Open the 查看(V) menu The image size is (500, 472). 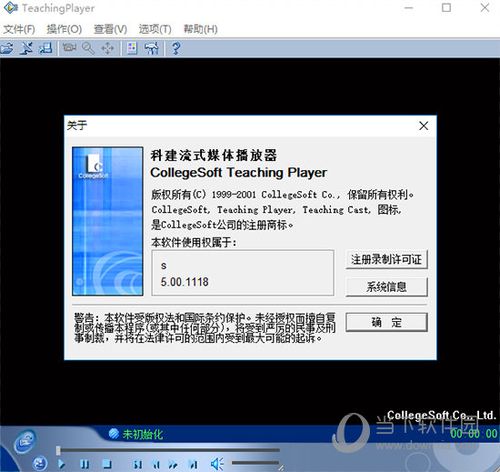[x=110, y=29]
